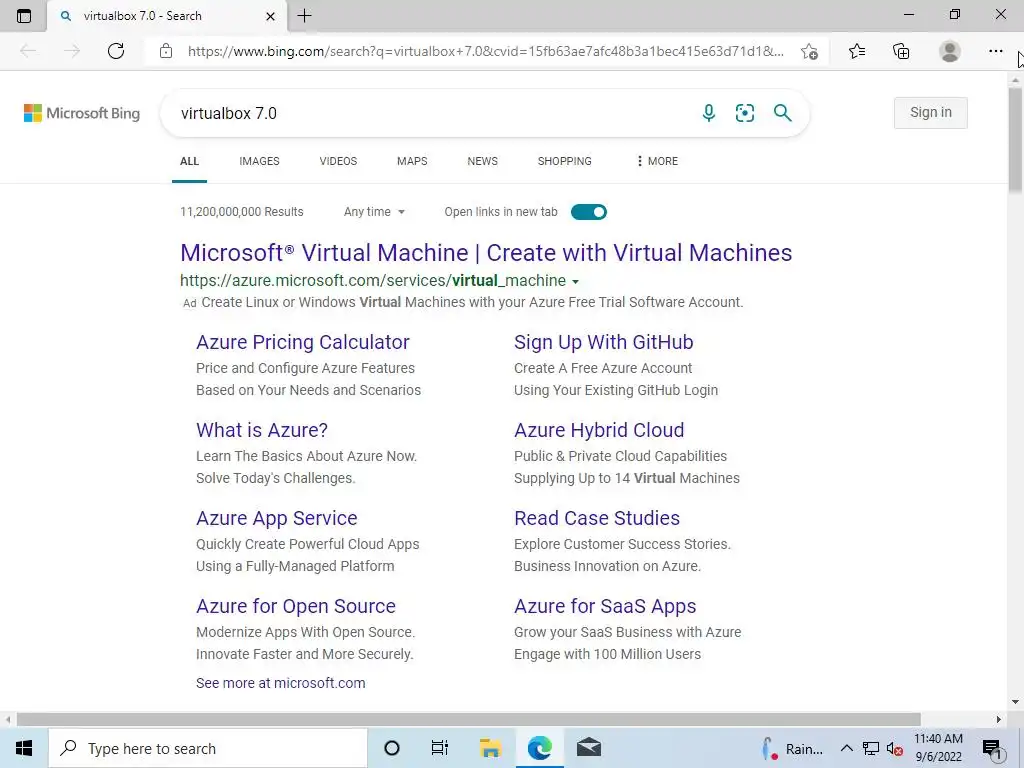The image size is (1024, 768).
Task: Open Azure Pricing Calculator link
Action: (x=303, y=342)
